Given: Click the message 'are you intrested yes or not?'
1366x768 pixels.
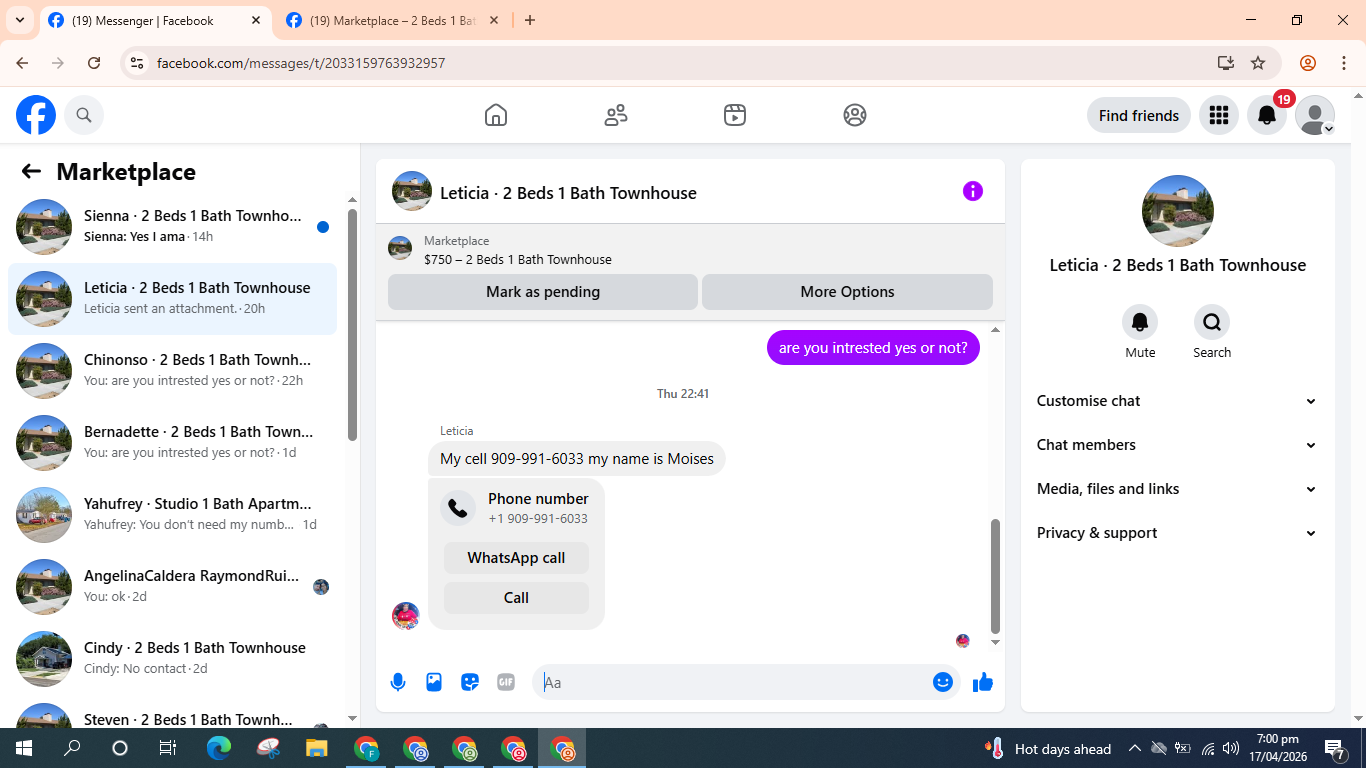Looking at the screenshot, I should click(x=873, y=348).
